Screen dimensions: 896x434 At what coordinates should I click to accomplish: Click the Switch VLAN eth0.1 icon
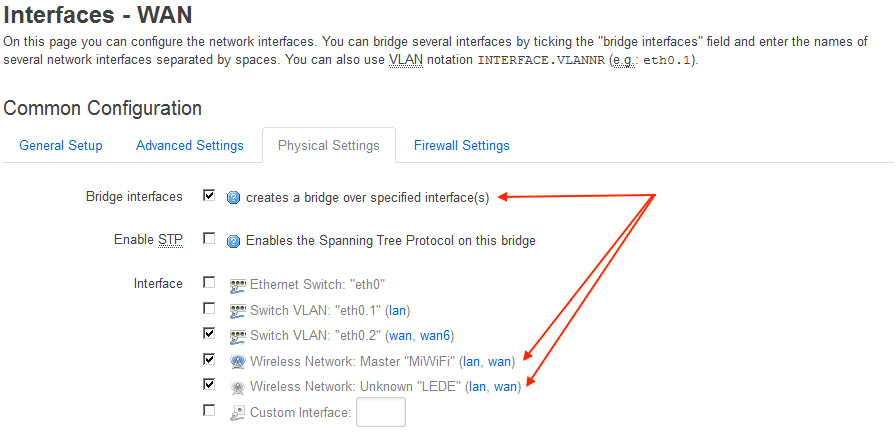click(x=238, y=311)
